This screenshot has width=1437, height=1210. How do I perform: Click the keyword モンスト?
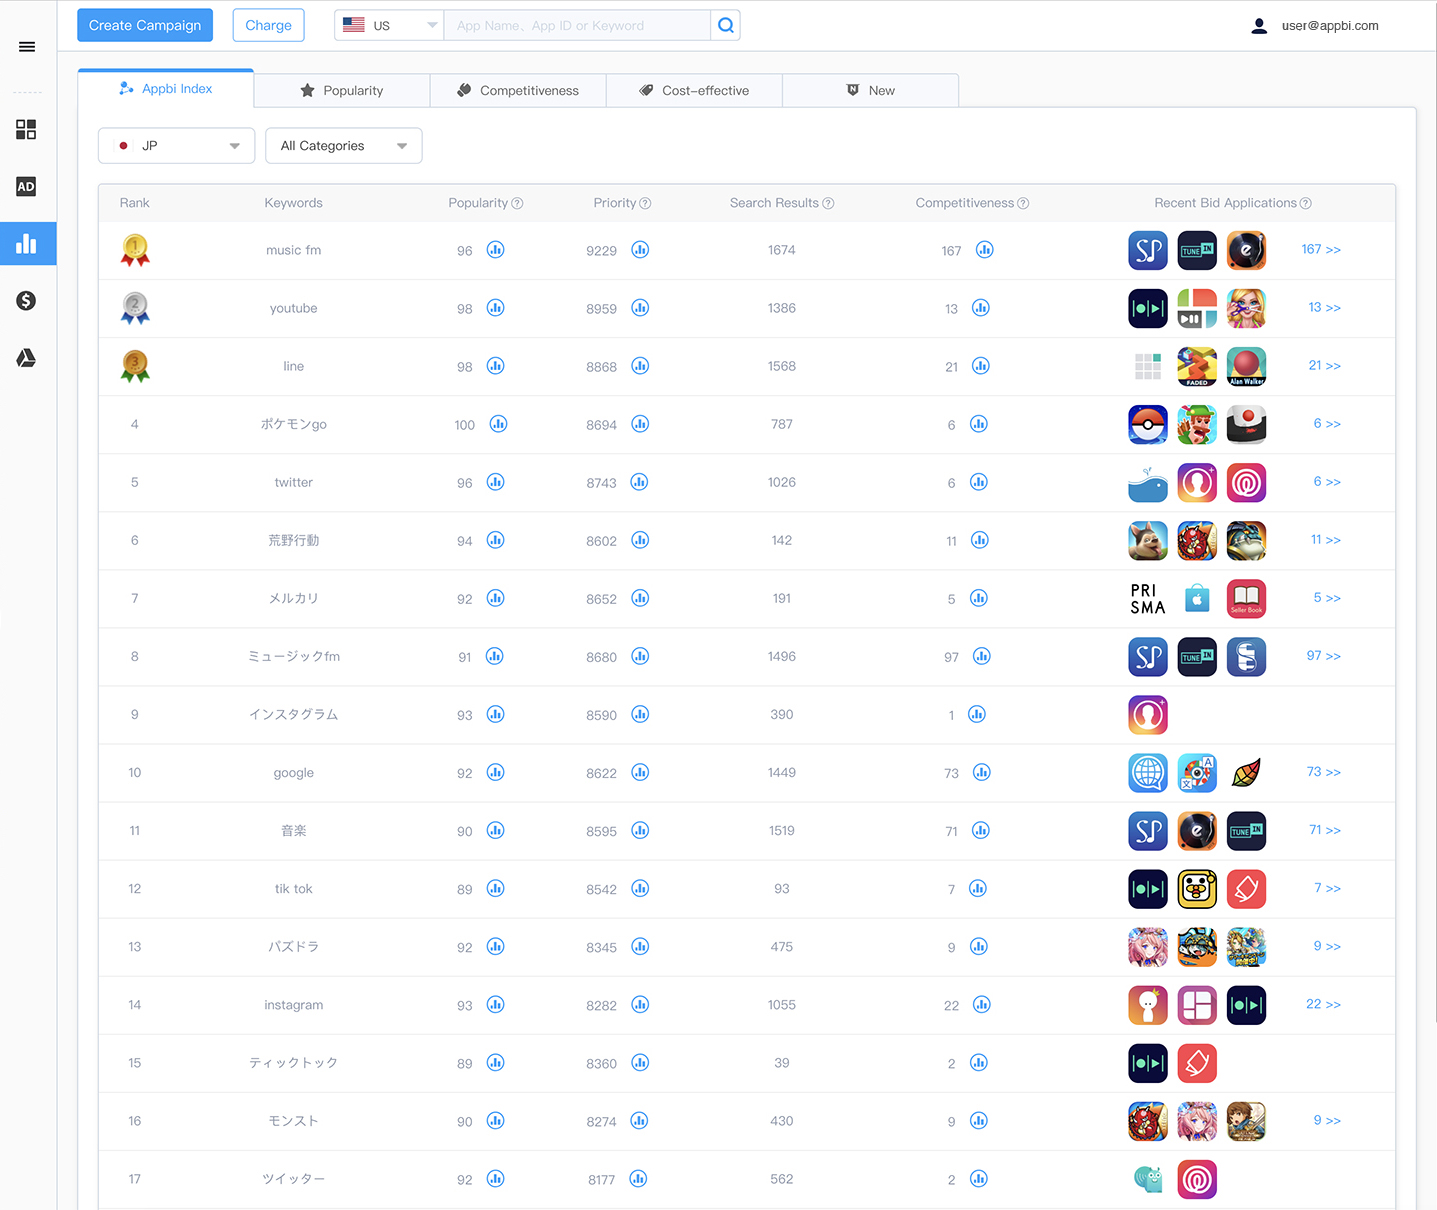(x=294, y=1120)
